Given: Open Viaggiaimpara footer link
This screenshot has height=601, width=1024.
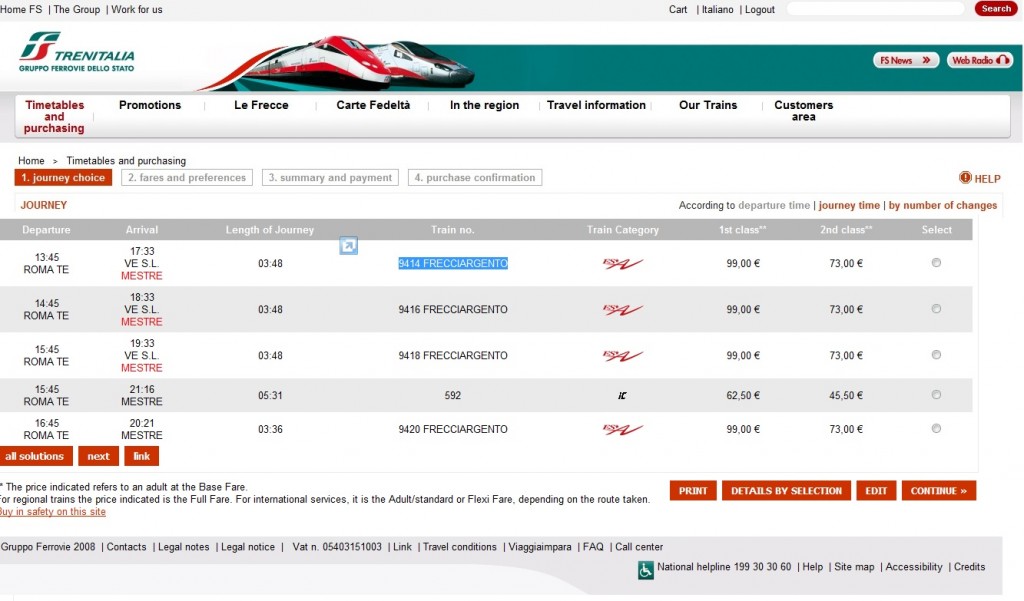Looking at the screenshot, I should (539, 547).
